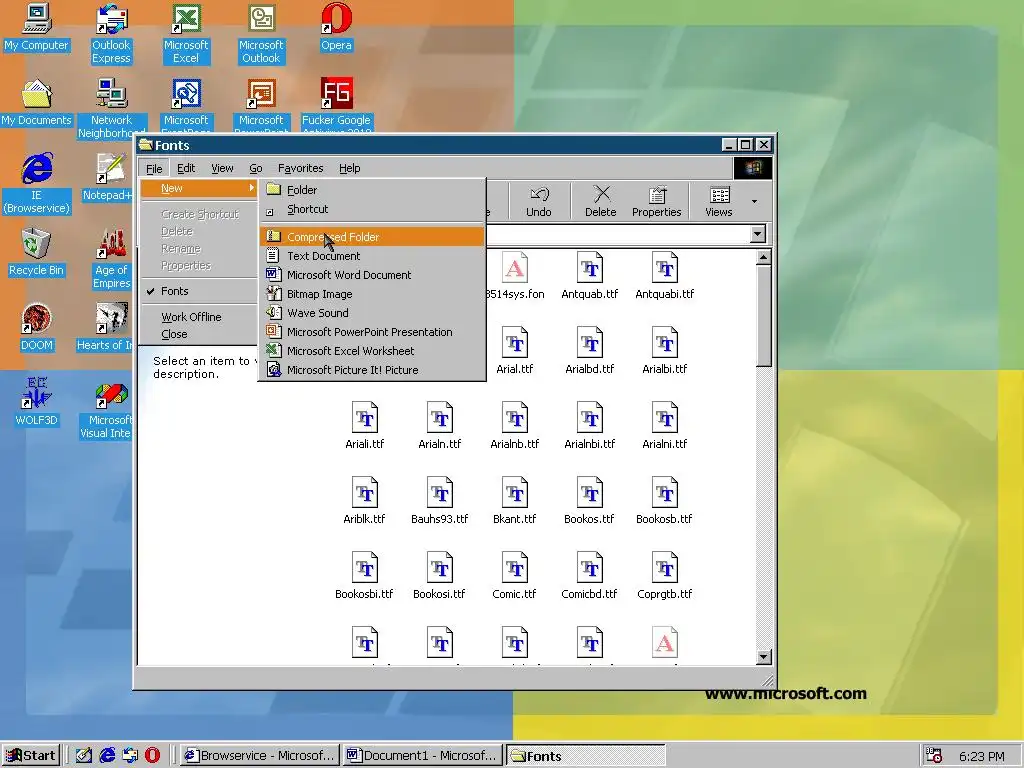Choose Folder in the New submenu
1024x768 pixels.
(372, 190)
